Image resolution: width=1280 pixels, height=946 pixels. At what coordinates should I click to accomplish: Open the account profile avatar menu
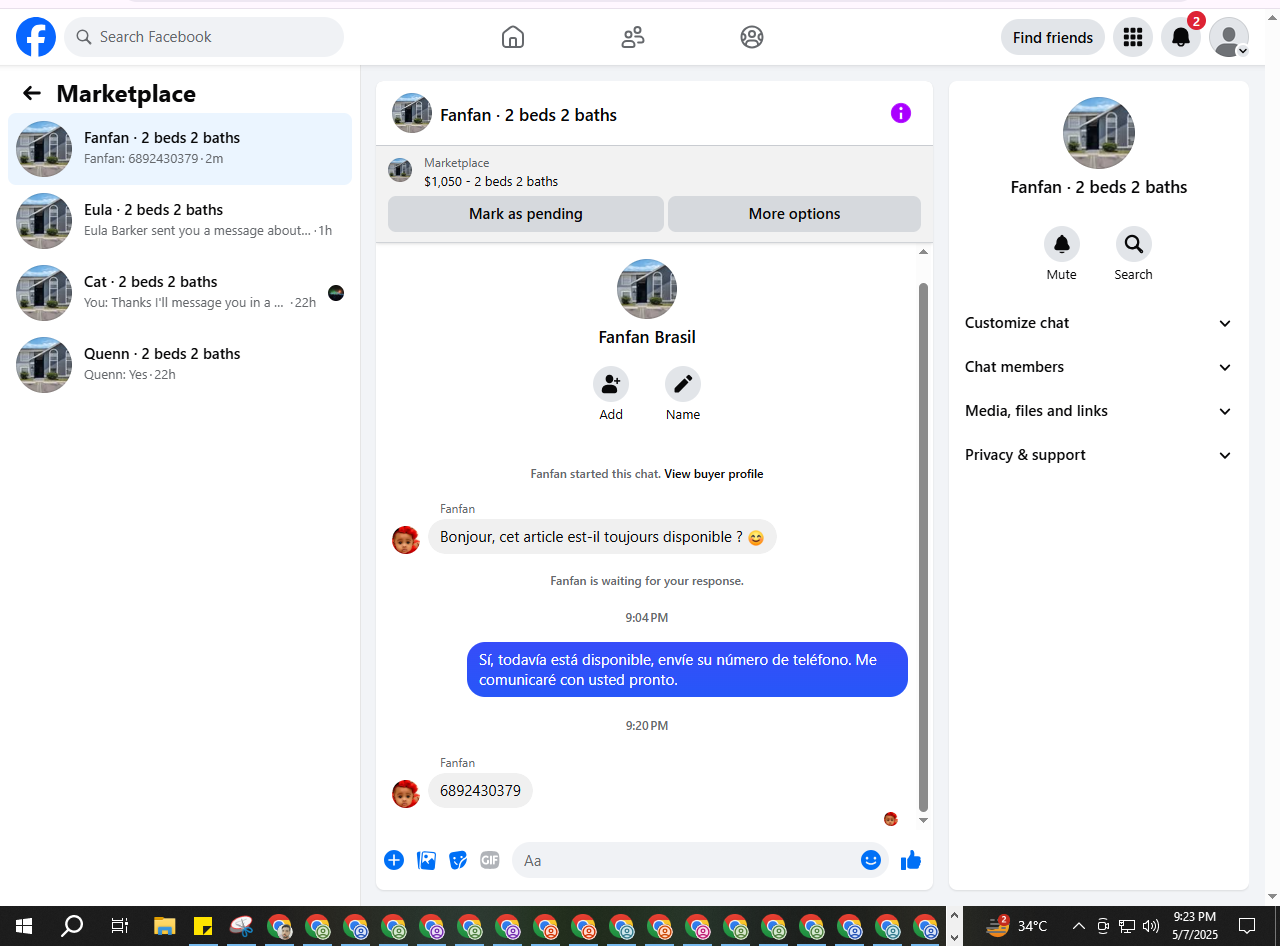point(1229,37)
